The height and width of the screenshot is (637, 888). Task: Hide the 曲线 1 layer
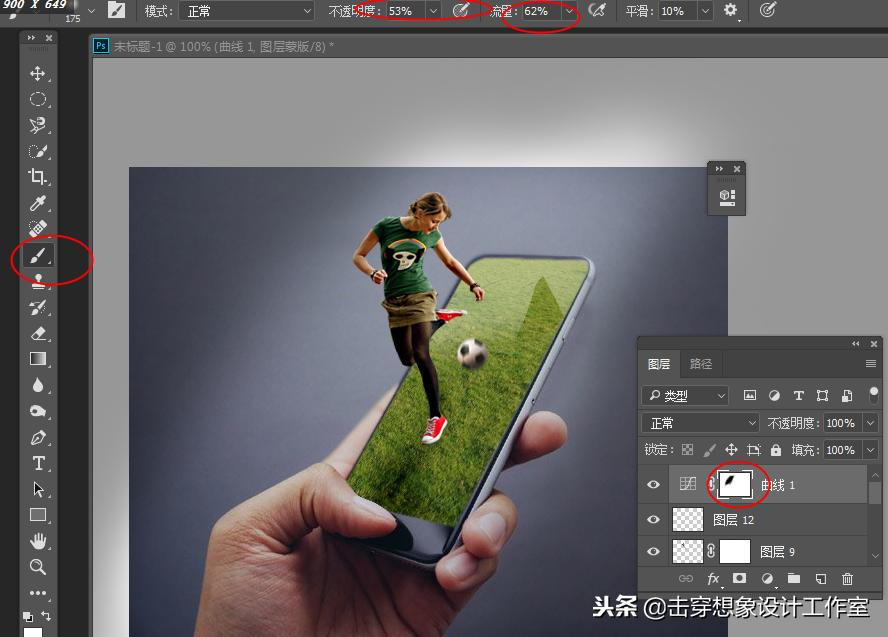(x=653, y=484)
